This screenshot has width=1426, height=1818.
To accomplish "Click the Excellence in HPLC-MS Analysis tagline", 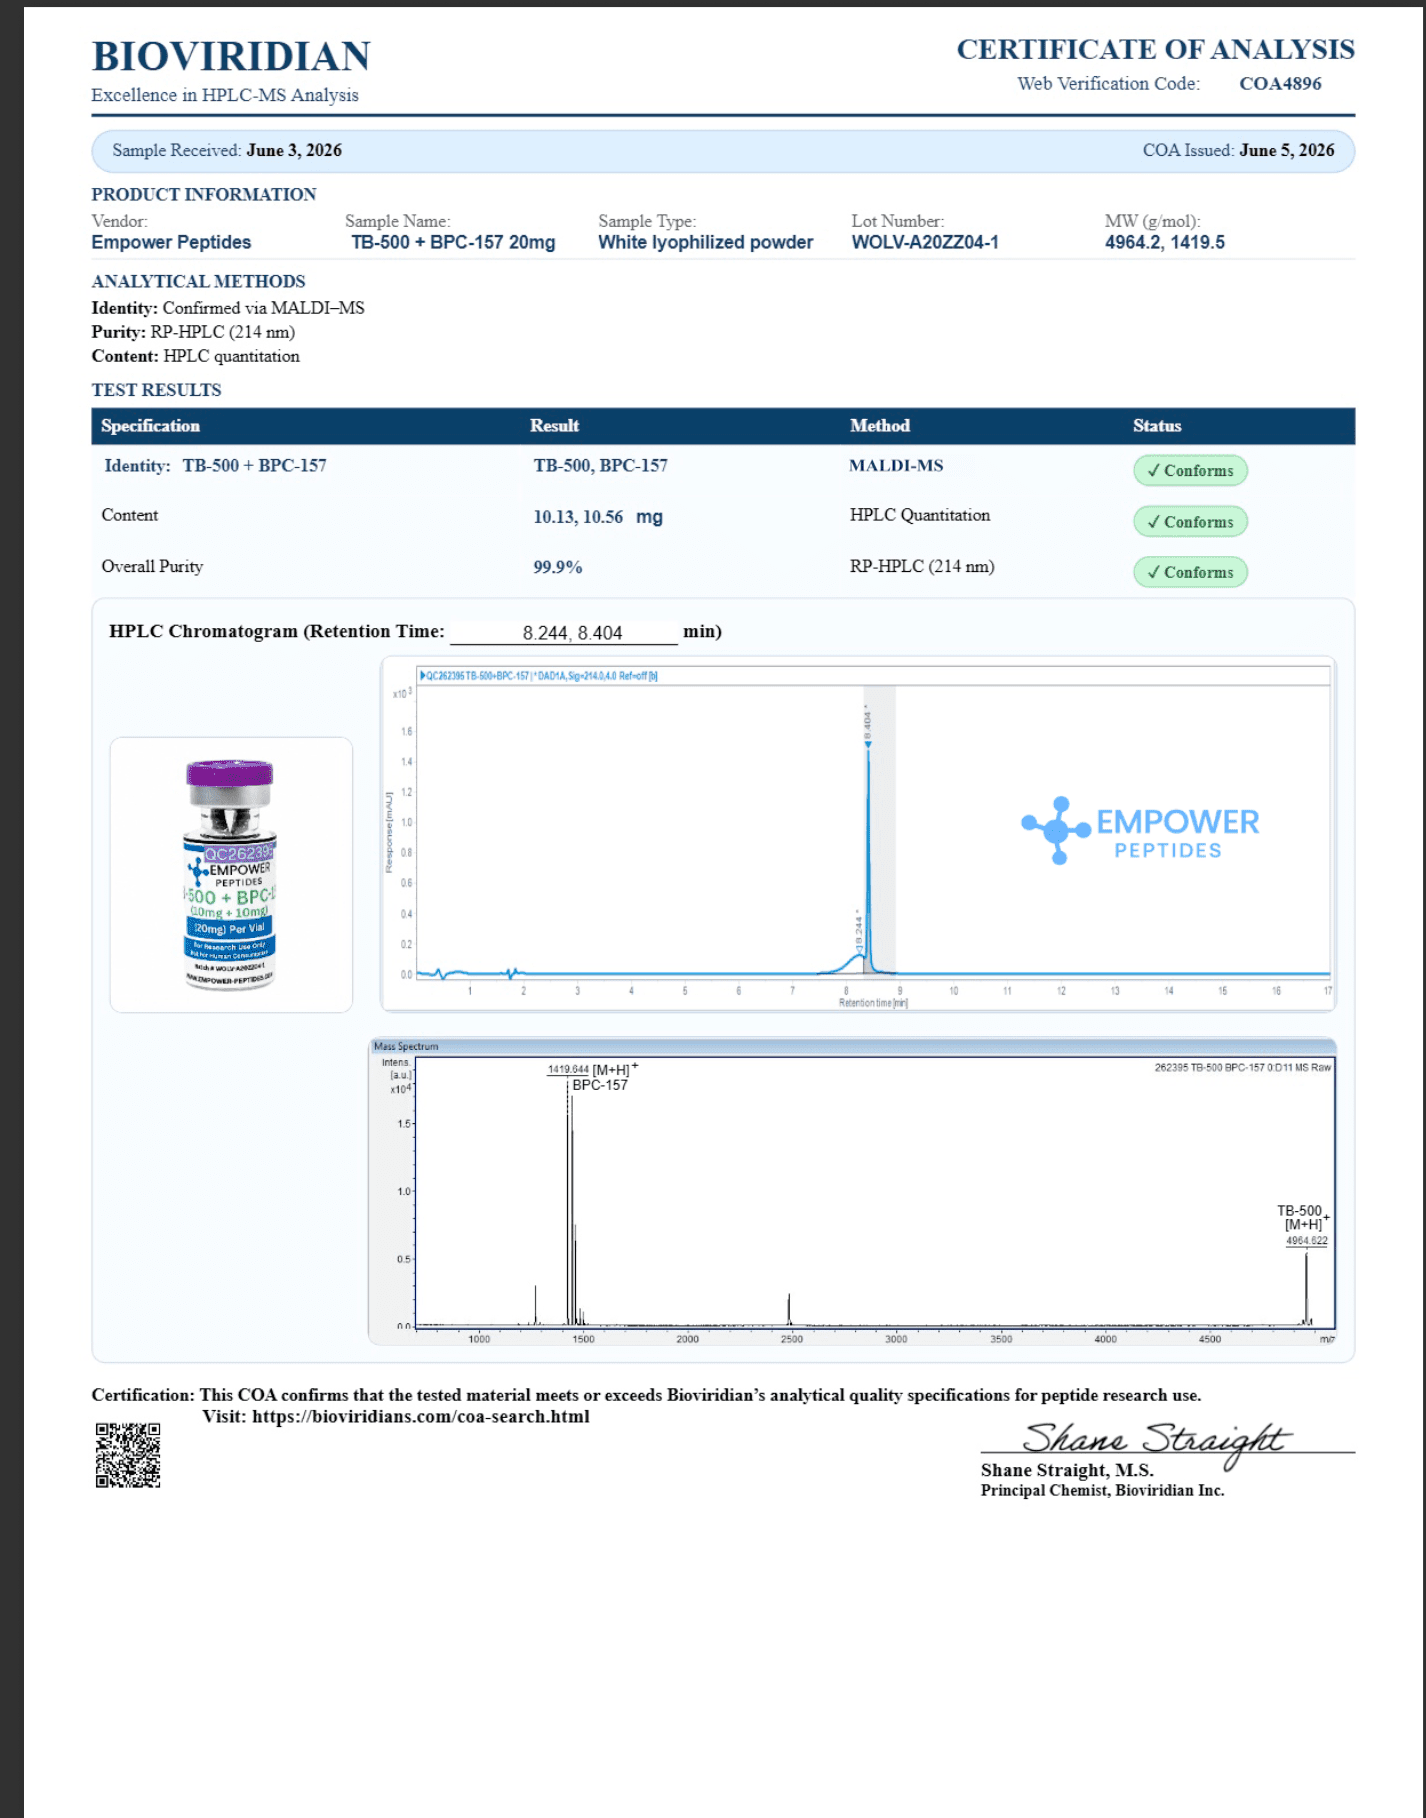I will pos(225,95).
